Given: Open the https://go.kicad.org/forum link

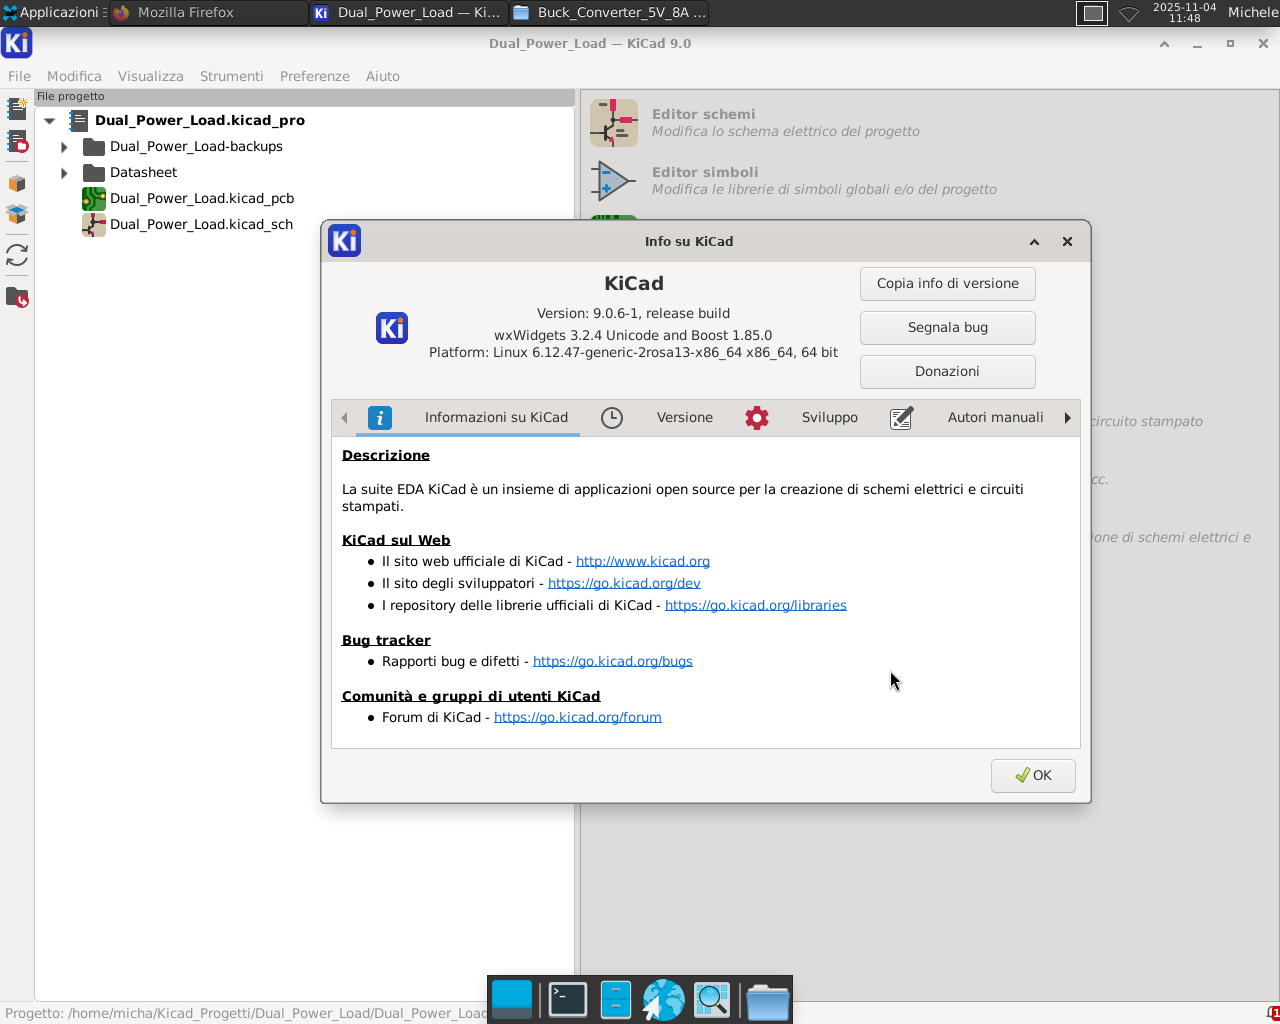Looking at the screenshot, I should 578,718.
